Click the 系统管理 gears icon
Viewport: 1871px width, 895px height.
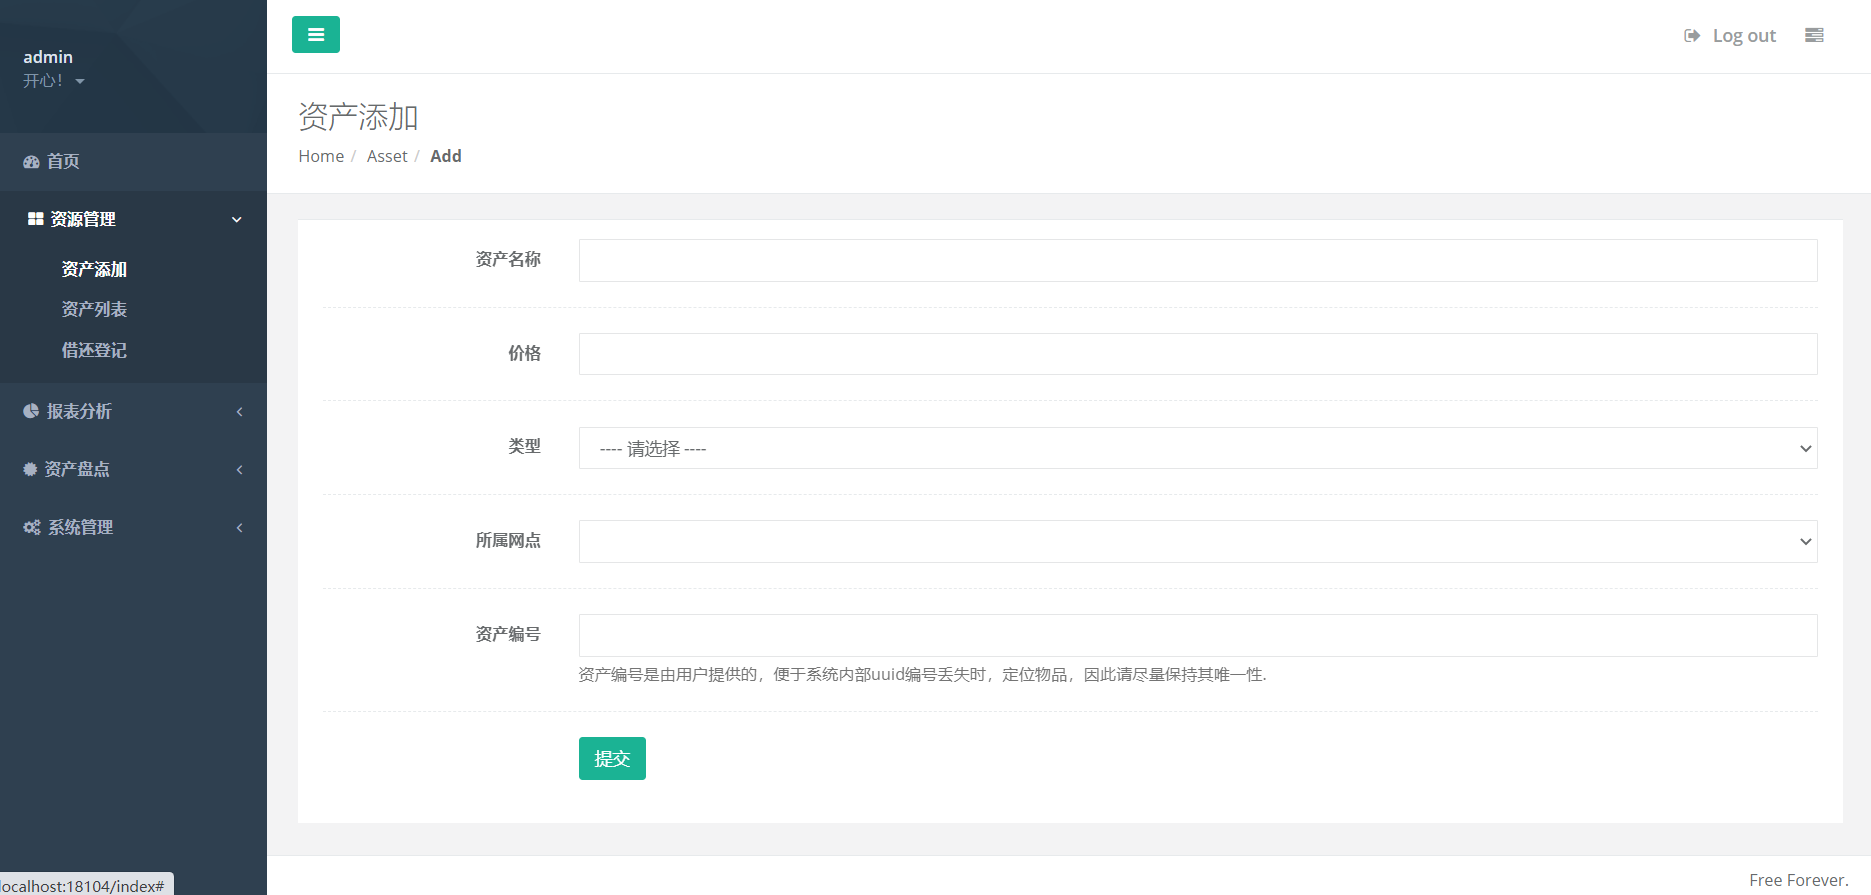pos(32,527)
